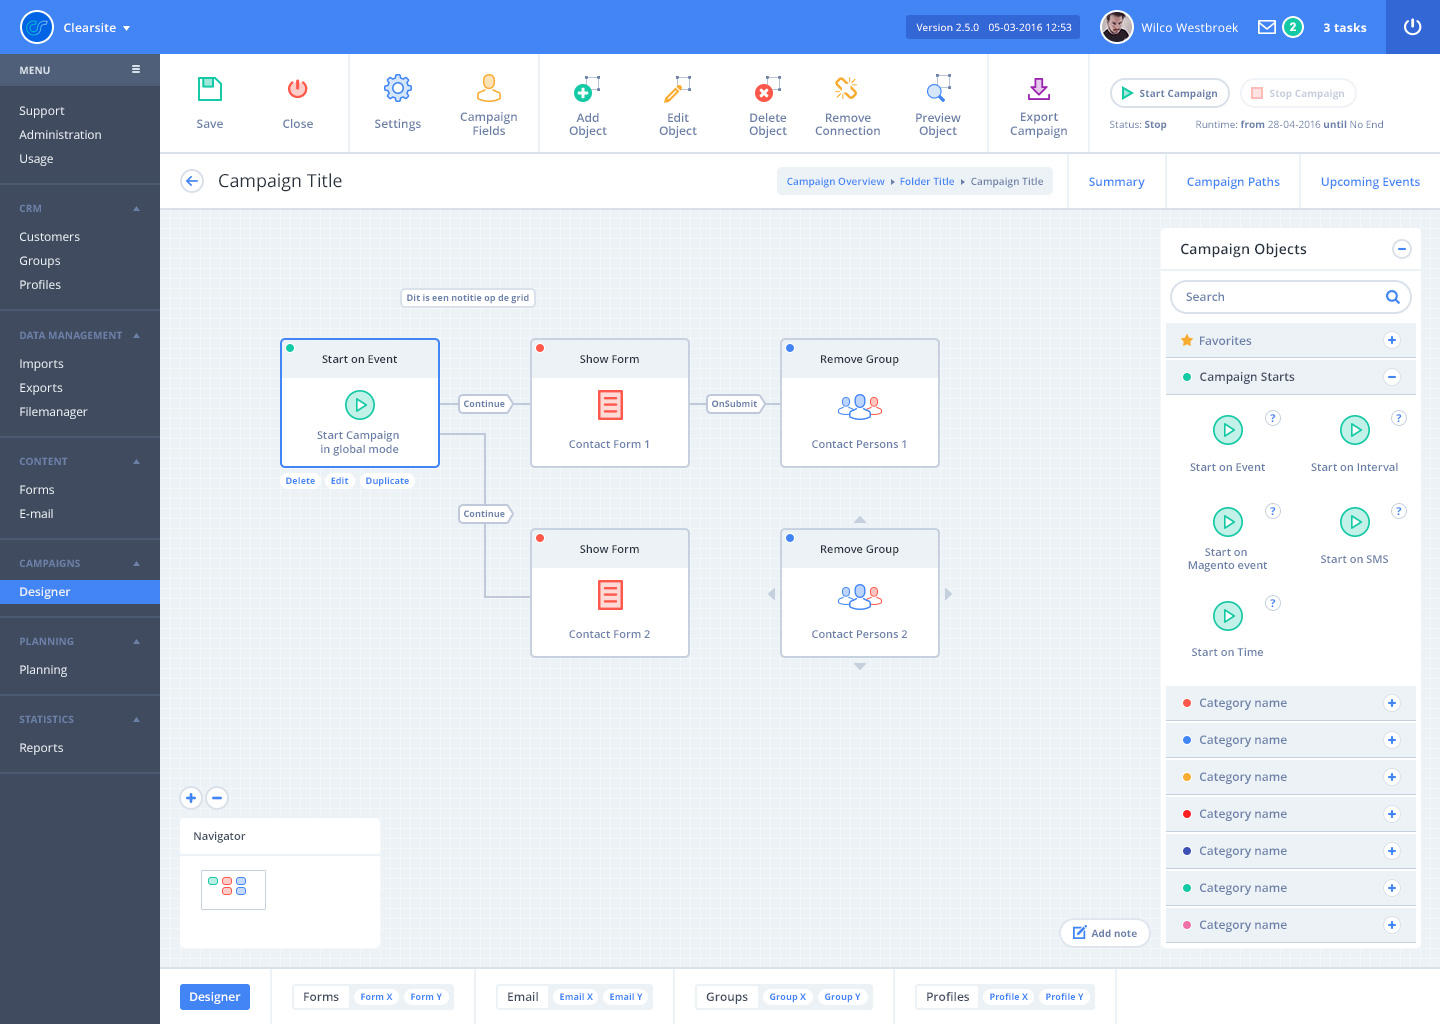Click the 3 tasks indicator
Viewport: 1440px width, 1024px height.
[x=1345, y=28]
